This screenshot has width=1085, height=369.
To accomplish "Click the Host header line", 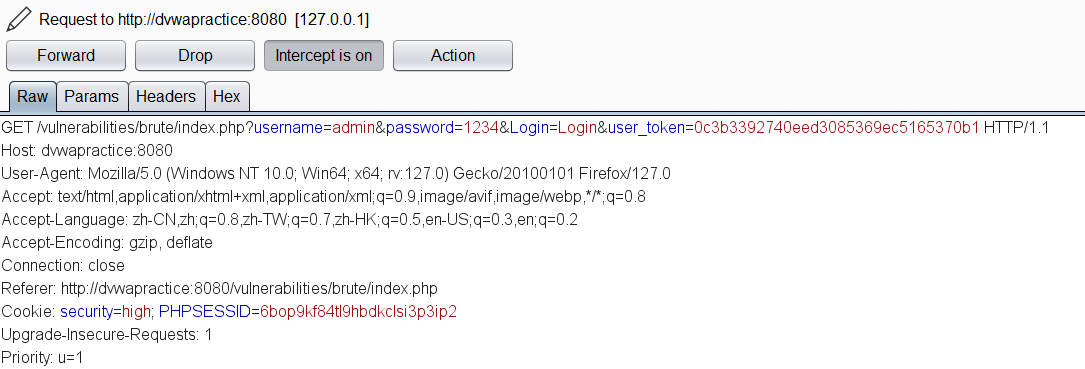I will (87, 150).
